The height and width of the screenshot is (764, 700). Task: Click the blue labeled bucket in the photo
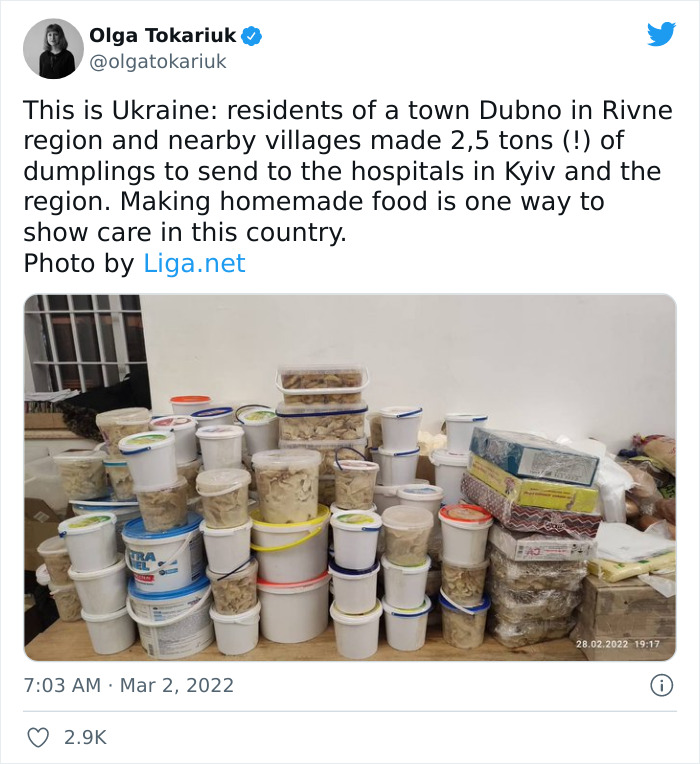(x=162, y=554)
